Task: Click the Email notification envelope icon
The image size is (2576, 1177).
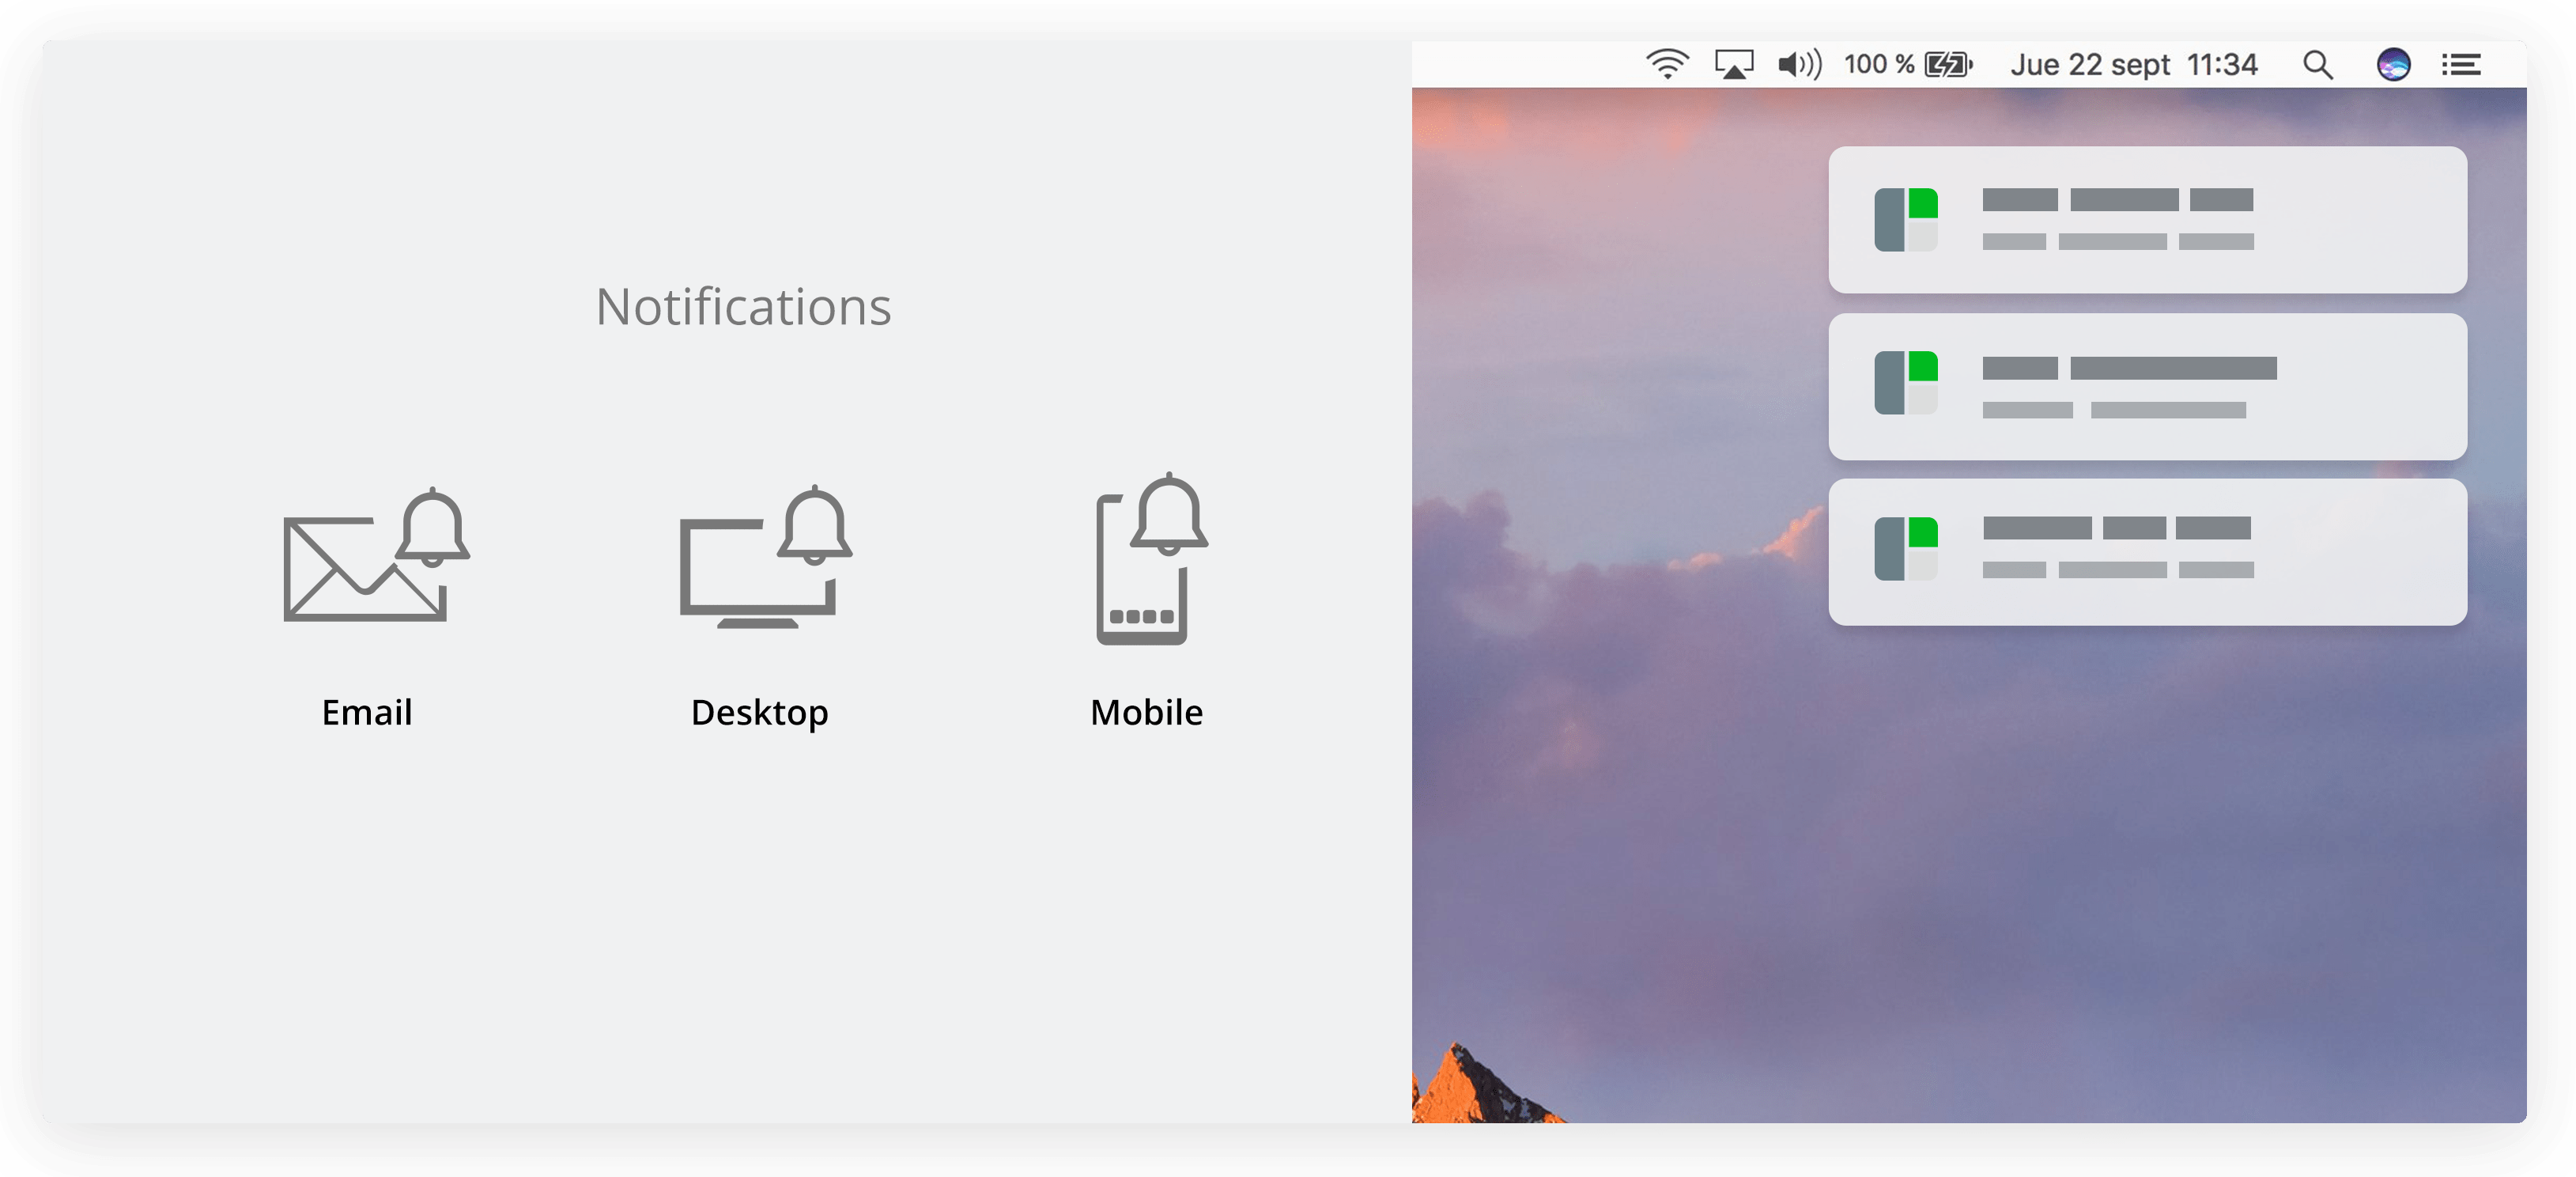Action: (376, 555)
